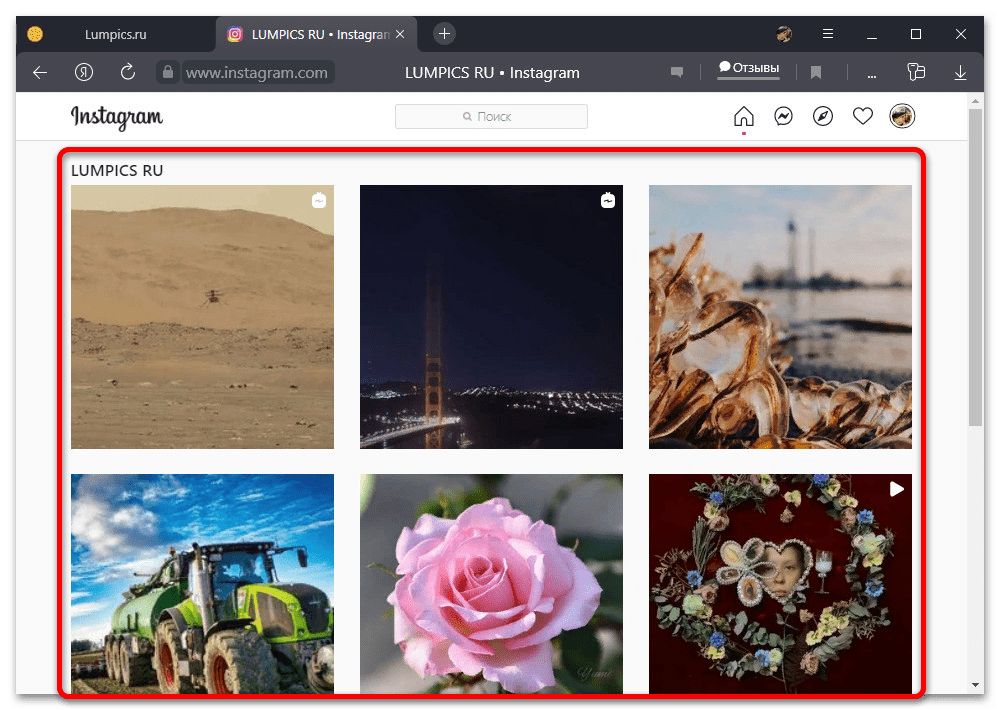Click the Отзывы reviews button
The height and width of the screenshot is (710, 1000).
tap(748, 69)
